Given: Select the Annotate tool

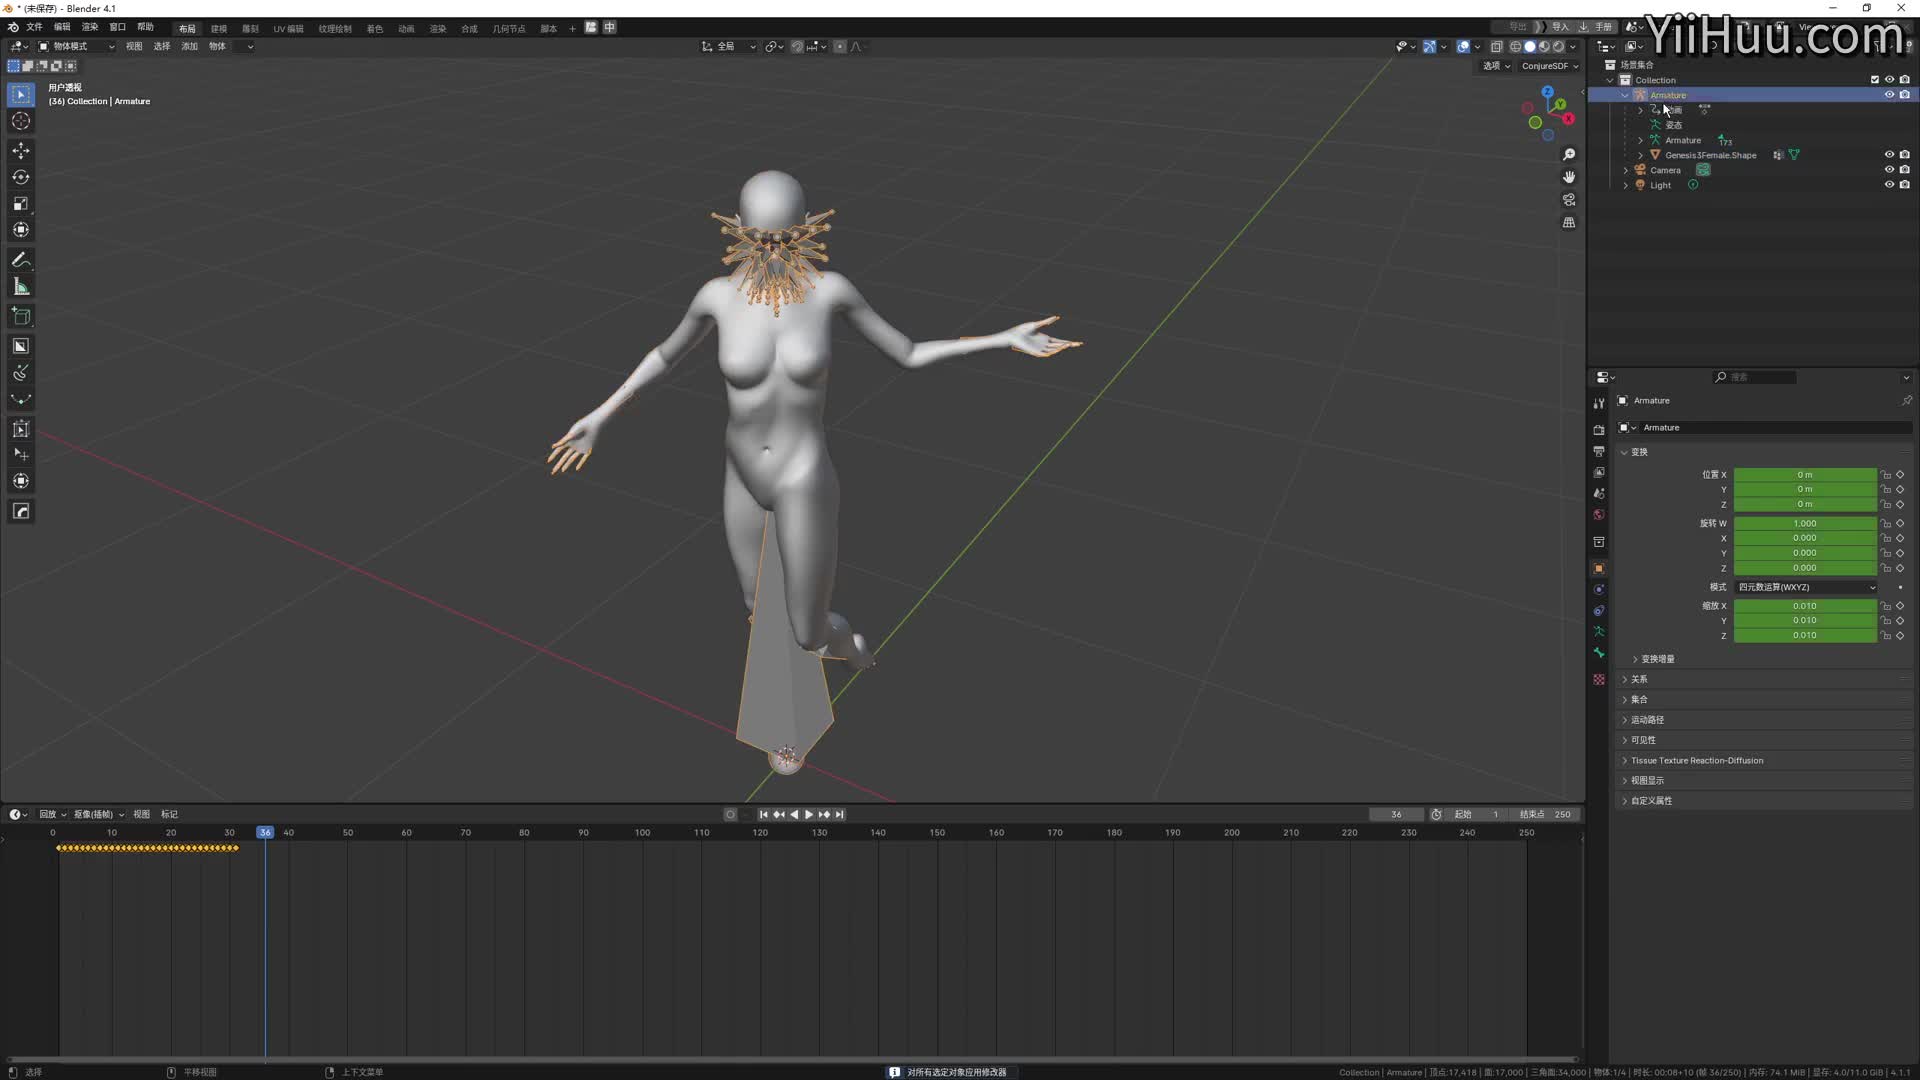Looking at the screenshot, I should point(20,260).
